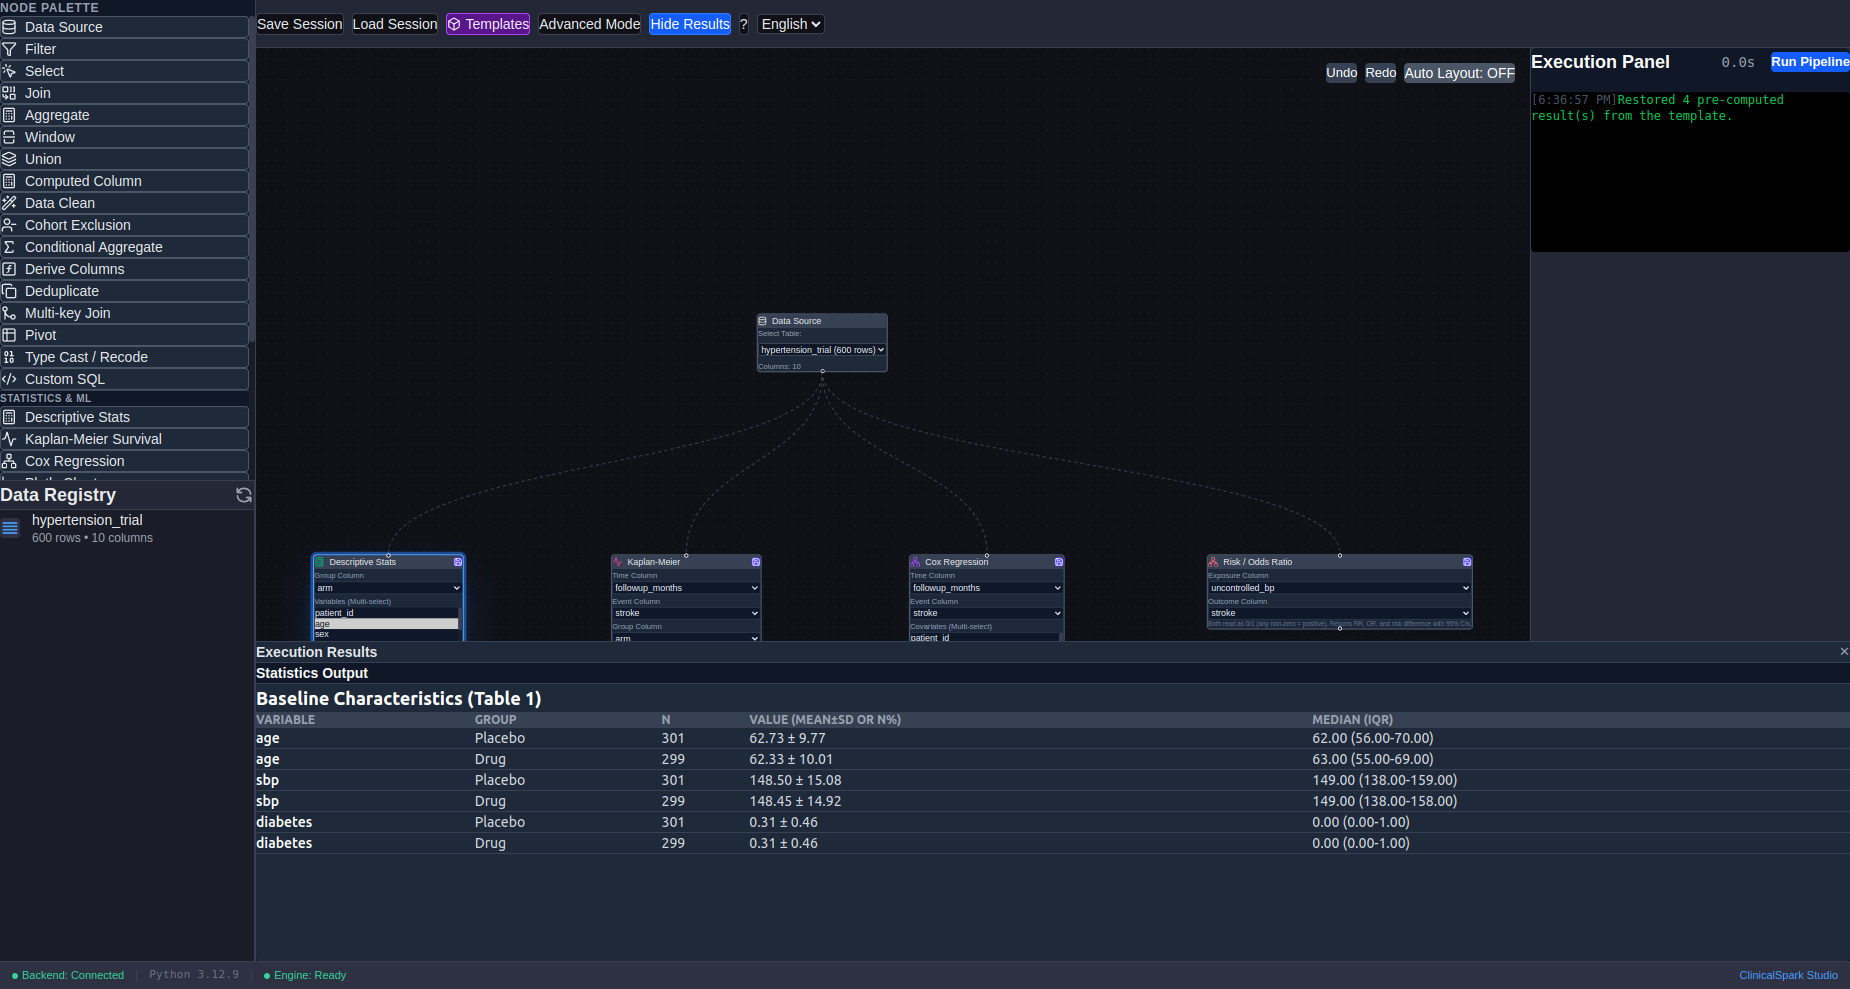
Task: Select the Type Cast / Recode palette entry
Action: click(x=124, y=357)
